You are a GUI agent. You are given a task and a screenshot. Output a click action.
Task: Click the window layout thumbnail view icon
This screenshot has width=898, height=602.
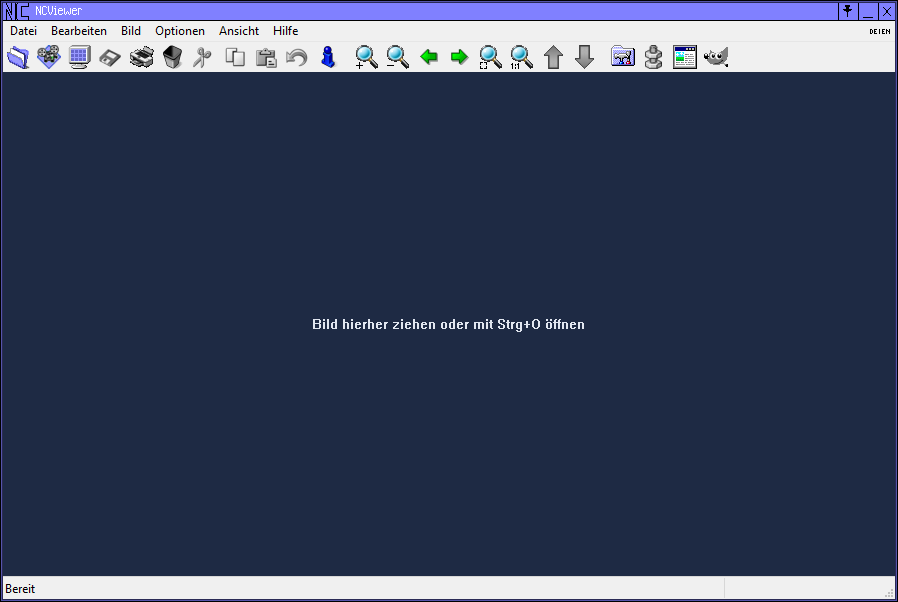coord(684,57)
